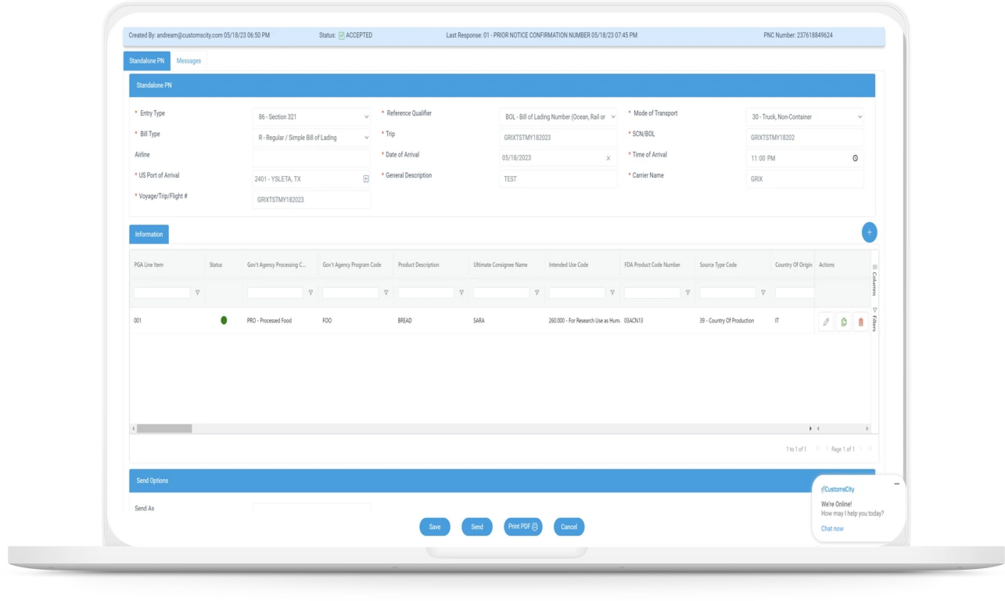This screenshot has width=1005, height=601.
Task: Open filter menu for Gov't Agency Program Code
Action: click(386, 293)
